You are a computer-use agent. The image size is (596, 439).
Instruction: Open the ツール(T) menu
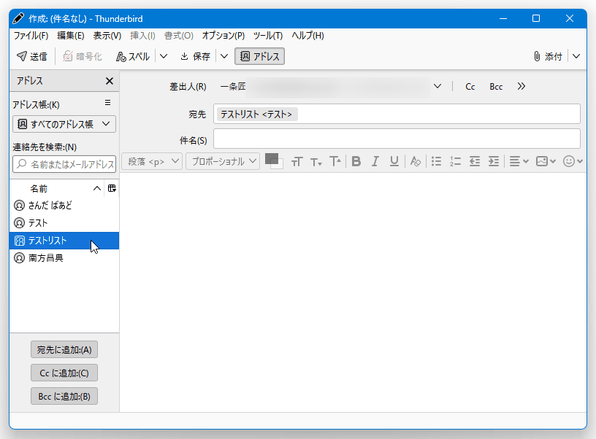(x=268, y=36)
